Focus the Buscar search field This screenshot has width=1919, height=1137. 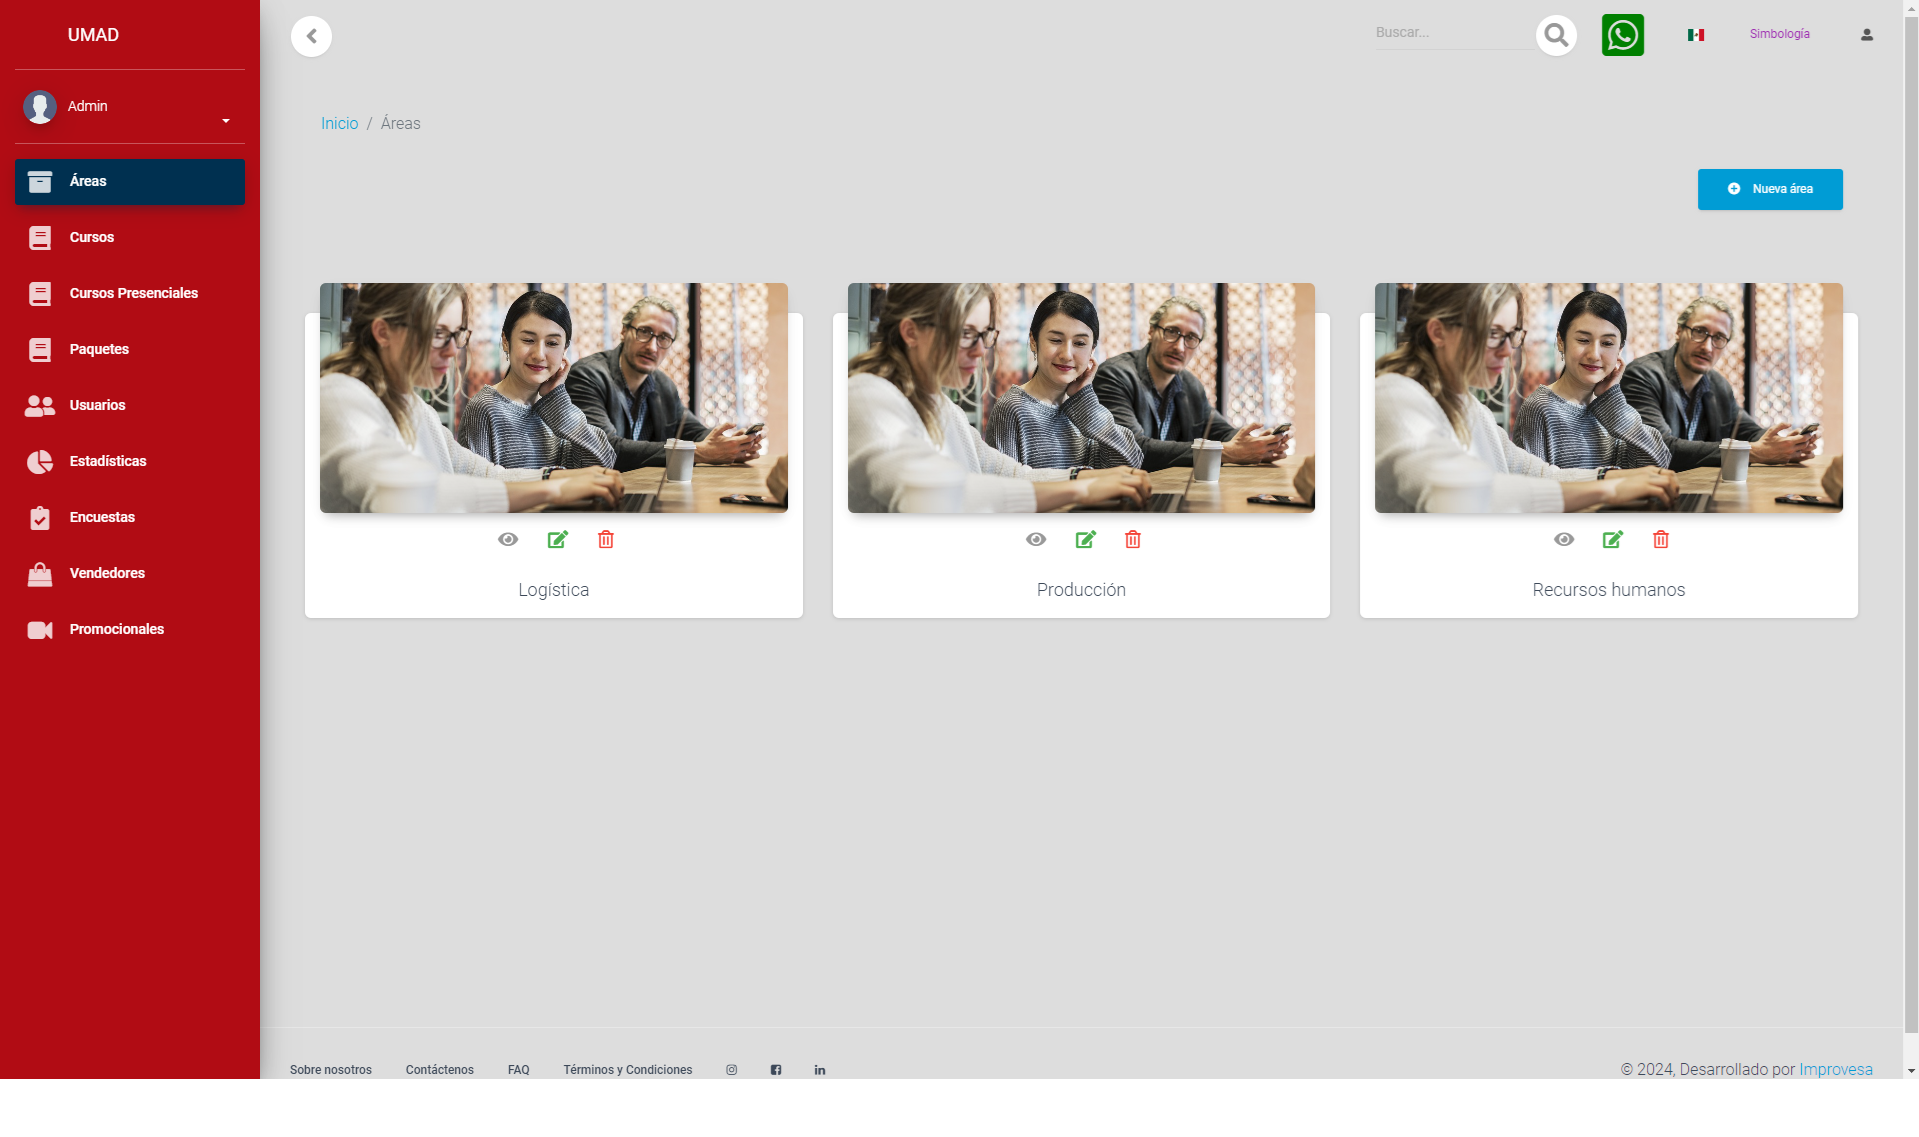coord(1450,33)
